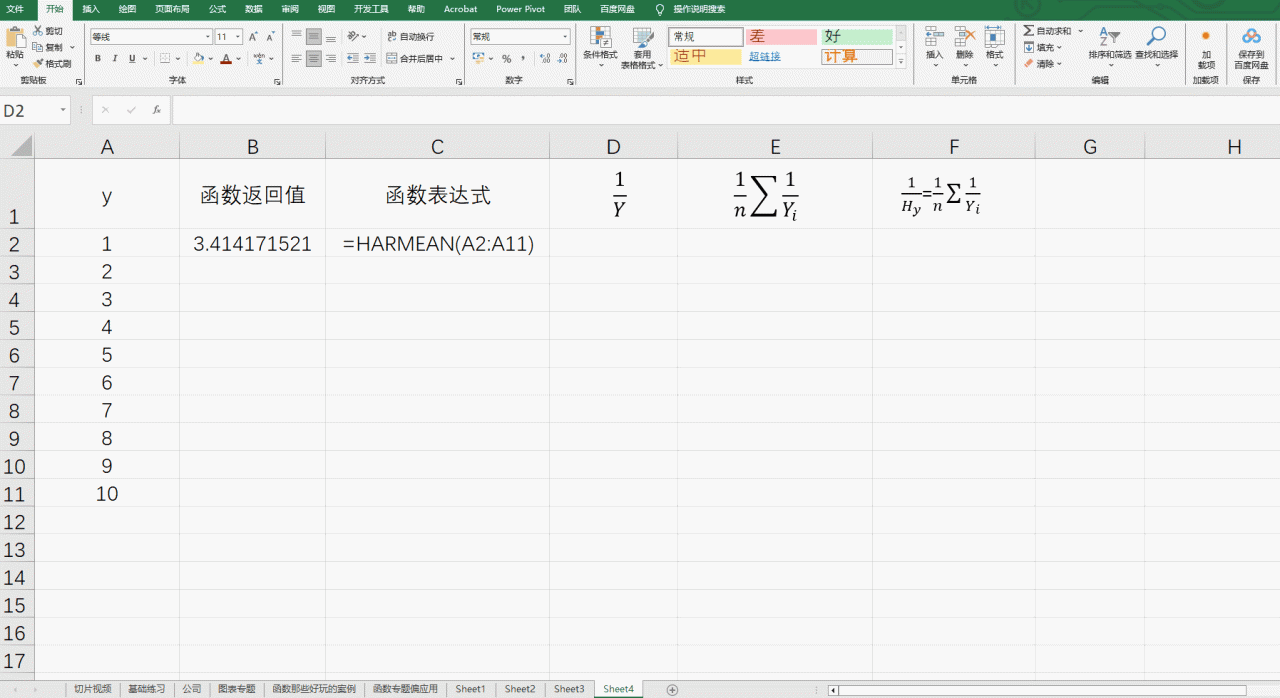Apply the 差 (Bad) cell style

point(782,37)
